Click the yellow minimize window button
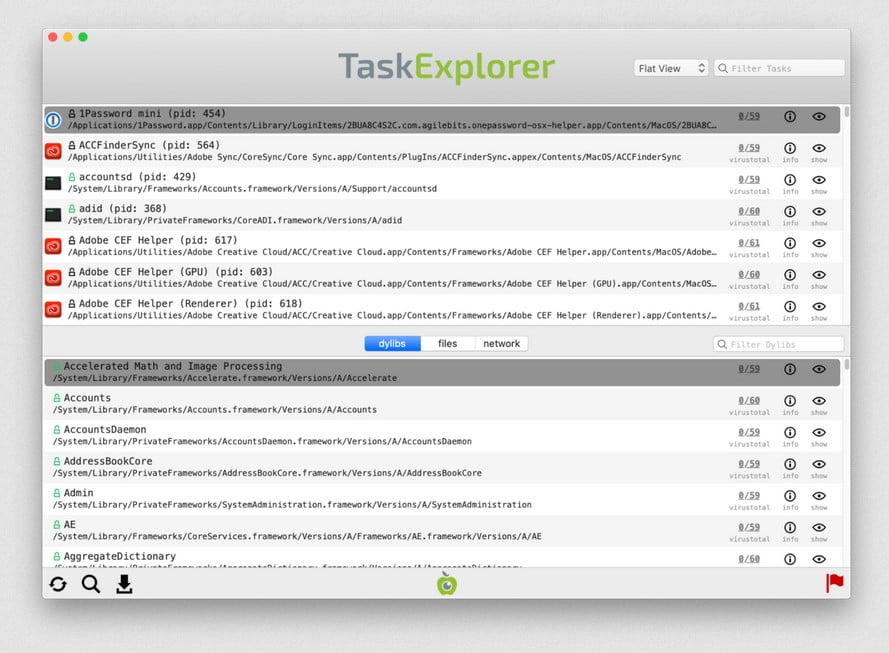The image size is (889, 653). (x=67, y=37)
